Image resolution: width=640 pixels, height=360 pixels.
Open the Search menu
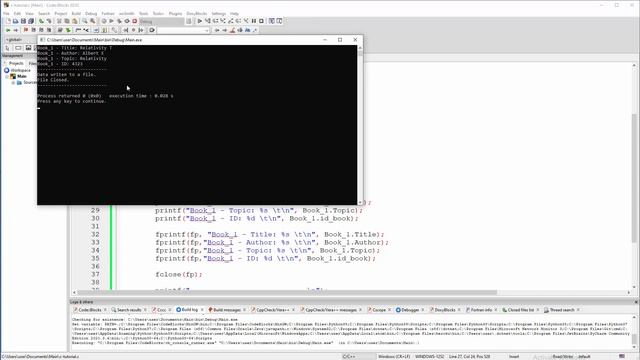click(44, 13)
